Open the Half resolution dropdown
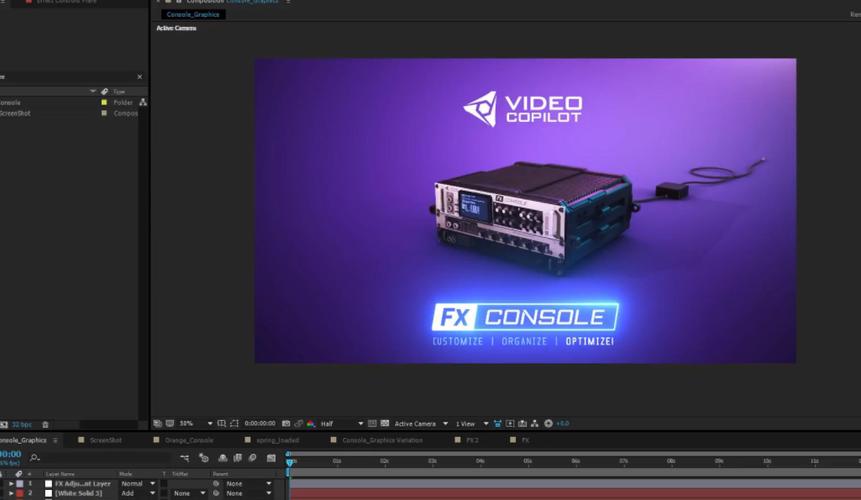Image resolution: width=861 pixels, height=500 pixels. [x=342, y=424]
